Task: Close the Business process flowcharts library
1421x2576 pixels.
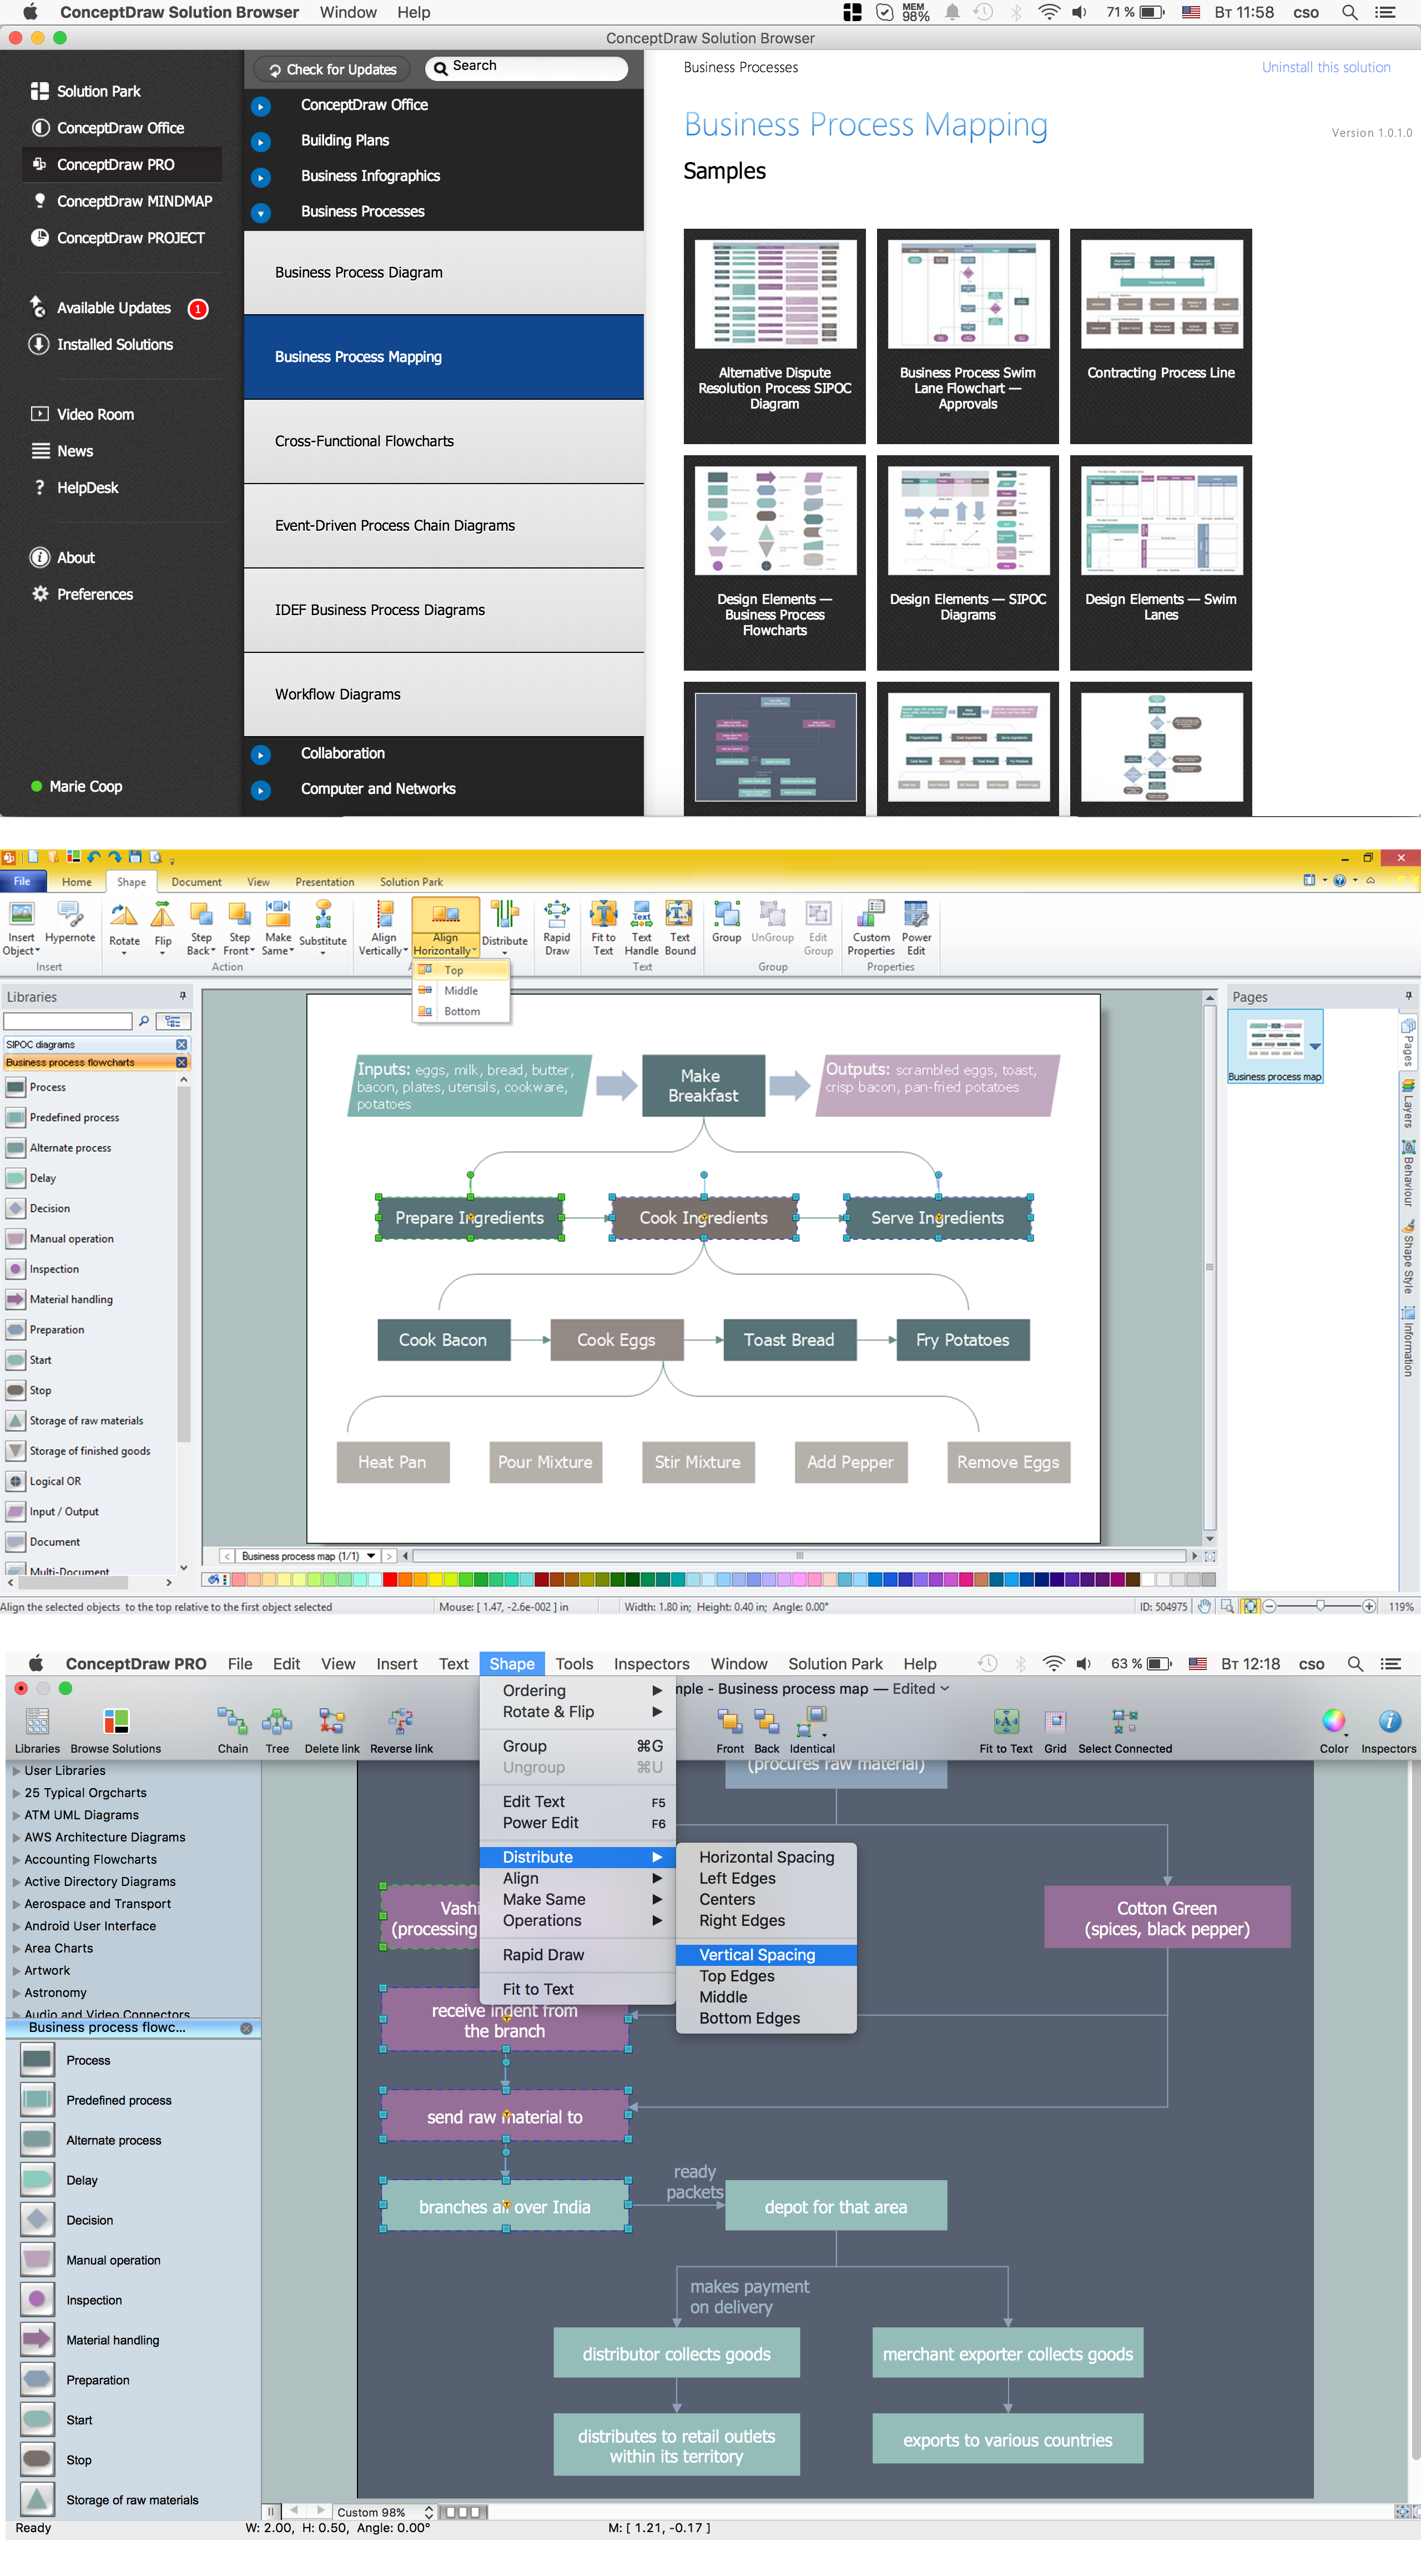Action: (x=181, y=1062)
